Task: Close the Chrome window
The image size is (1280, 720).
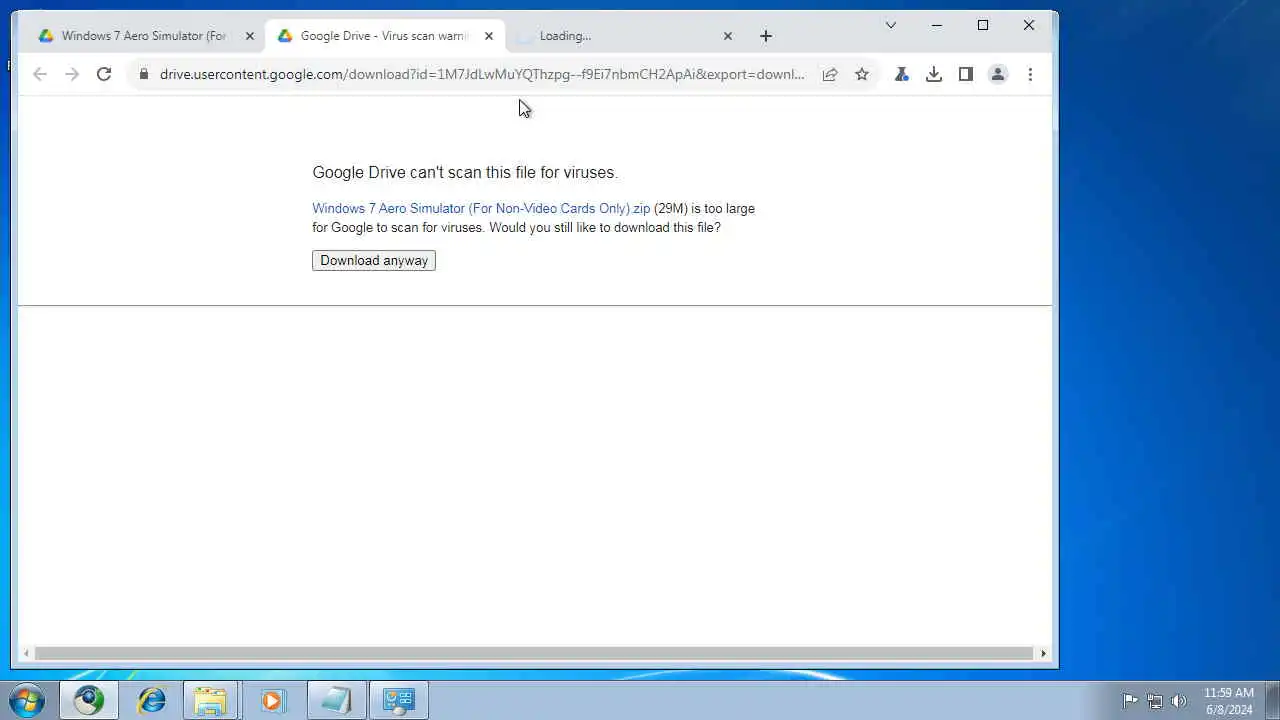Action: [1029, 25]
